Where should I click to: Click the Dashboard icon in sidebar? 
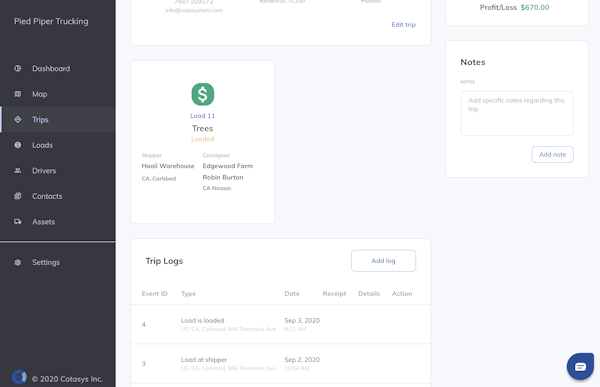pyautogui.click(x=18, y=69)
